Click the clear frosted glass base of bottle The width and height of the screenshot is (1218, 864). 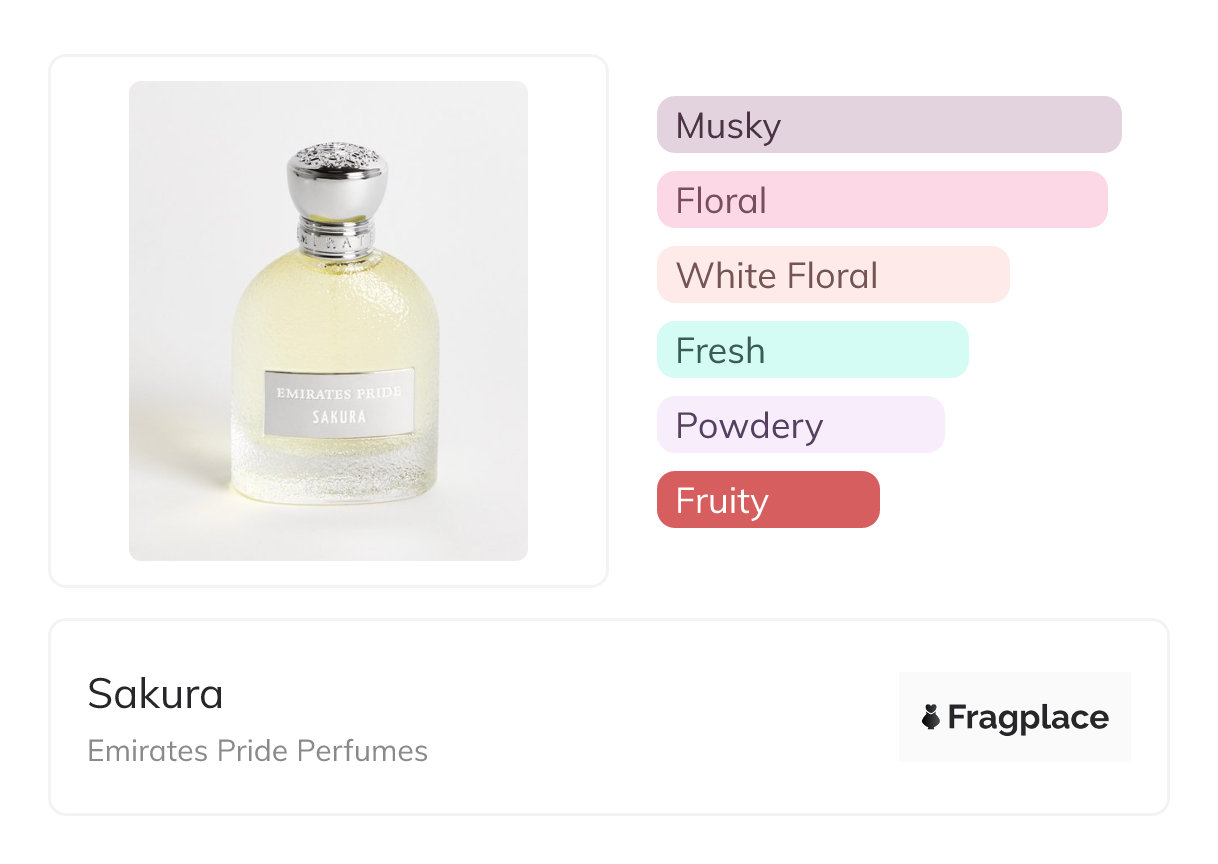coord(335,470)
